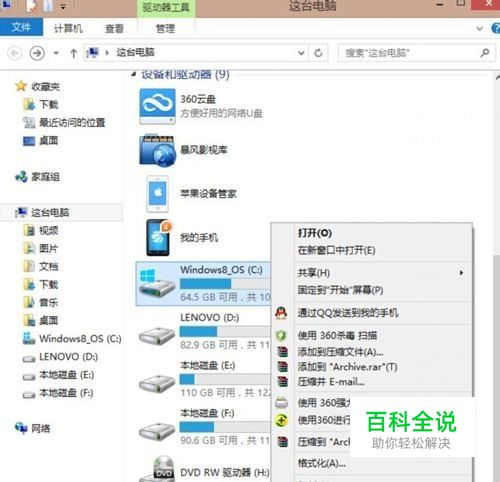Open the 苹果设备管家 phone icon
Image resolution: width=500 pixels, height=482 pixels.
pos(157,194)
